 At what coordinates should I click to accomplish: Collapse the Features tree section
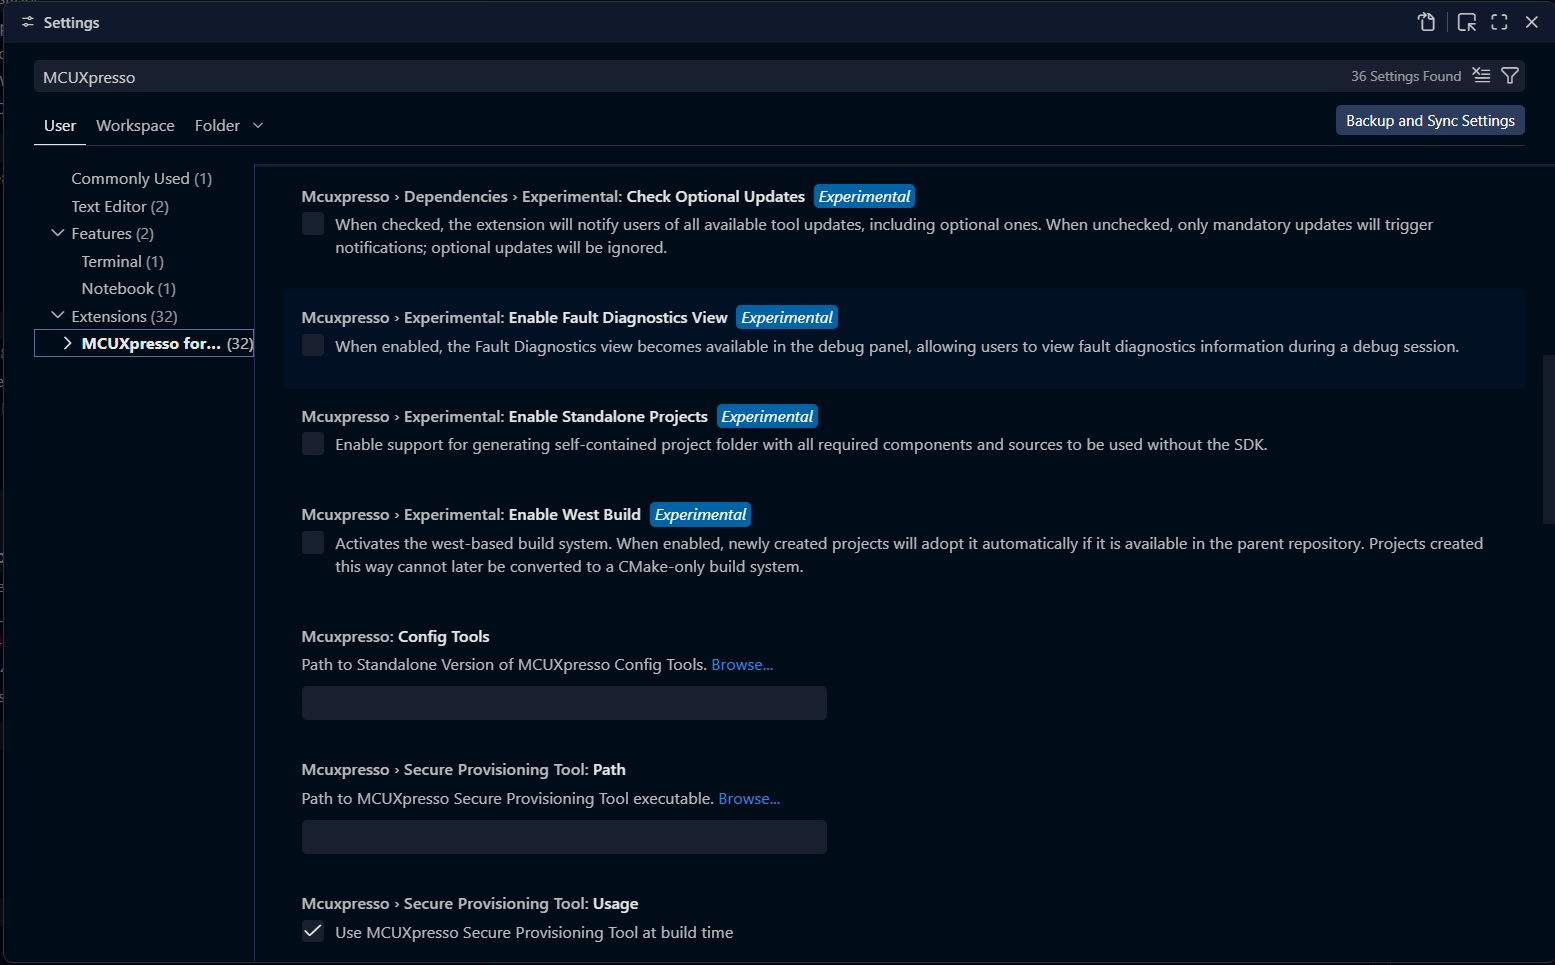point(57,233)
